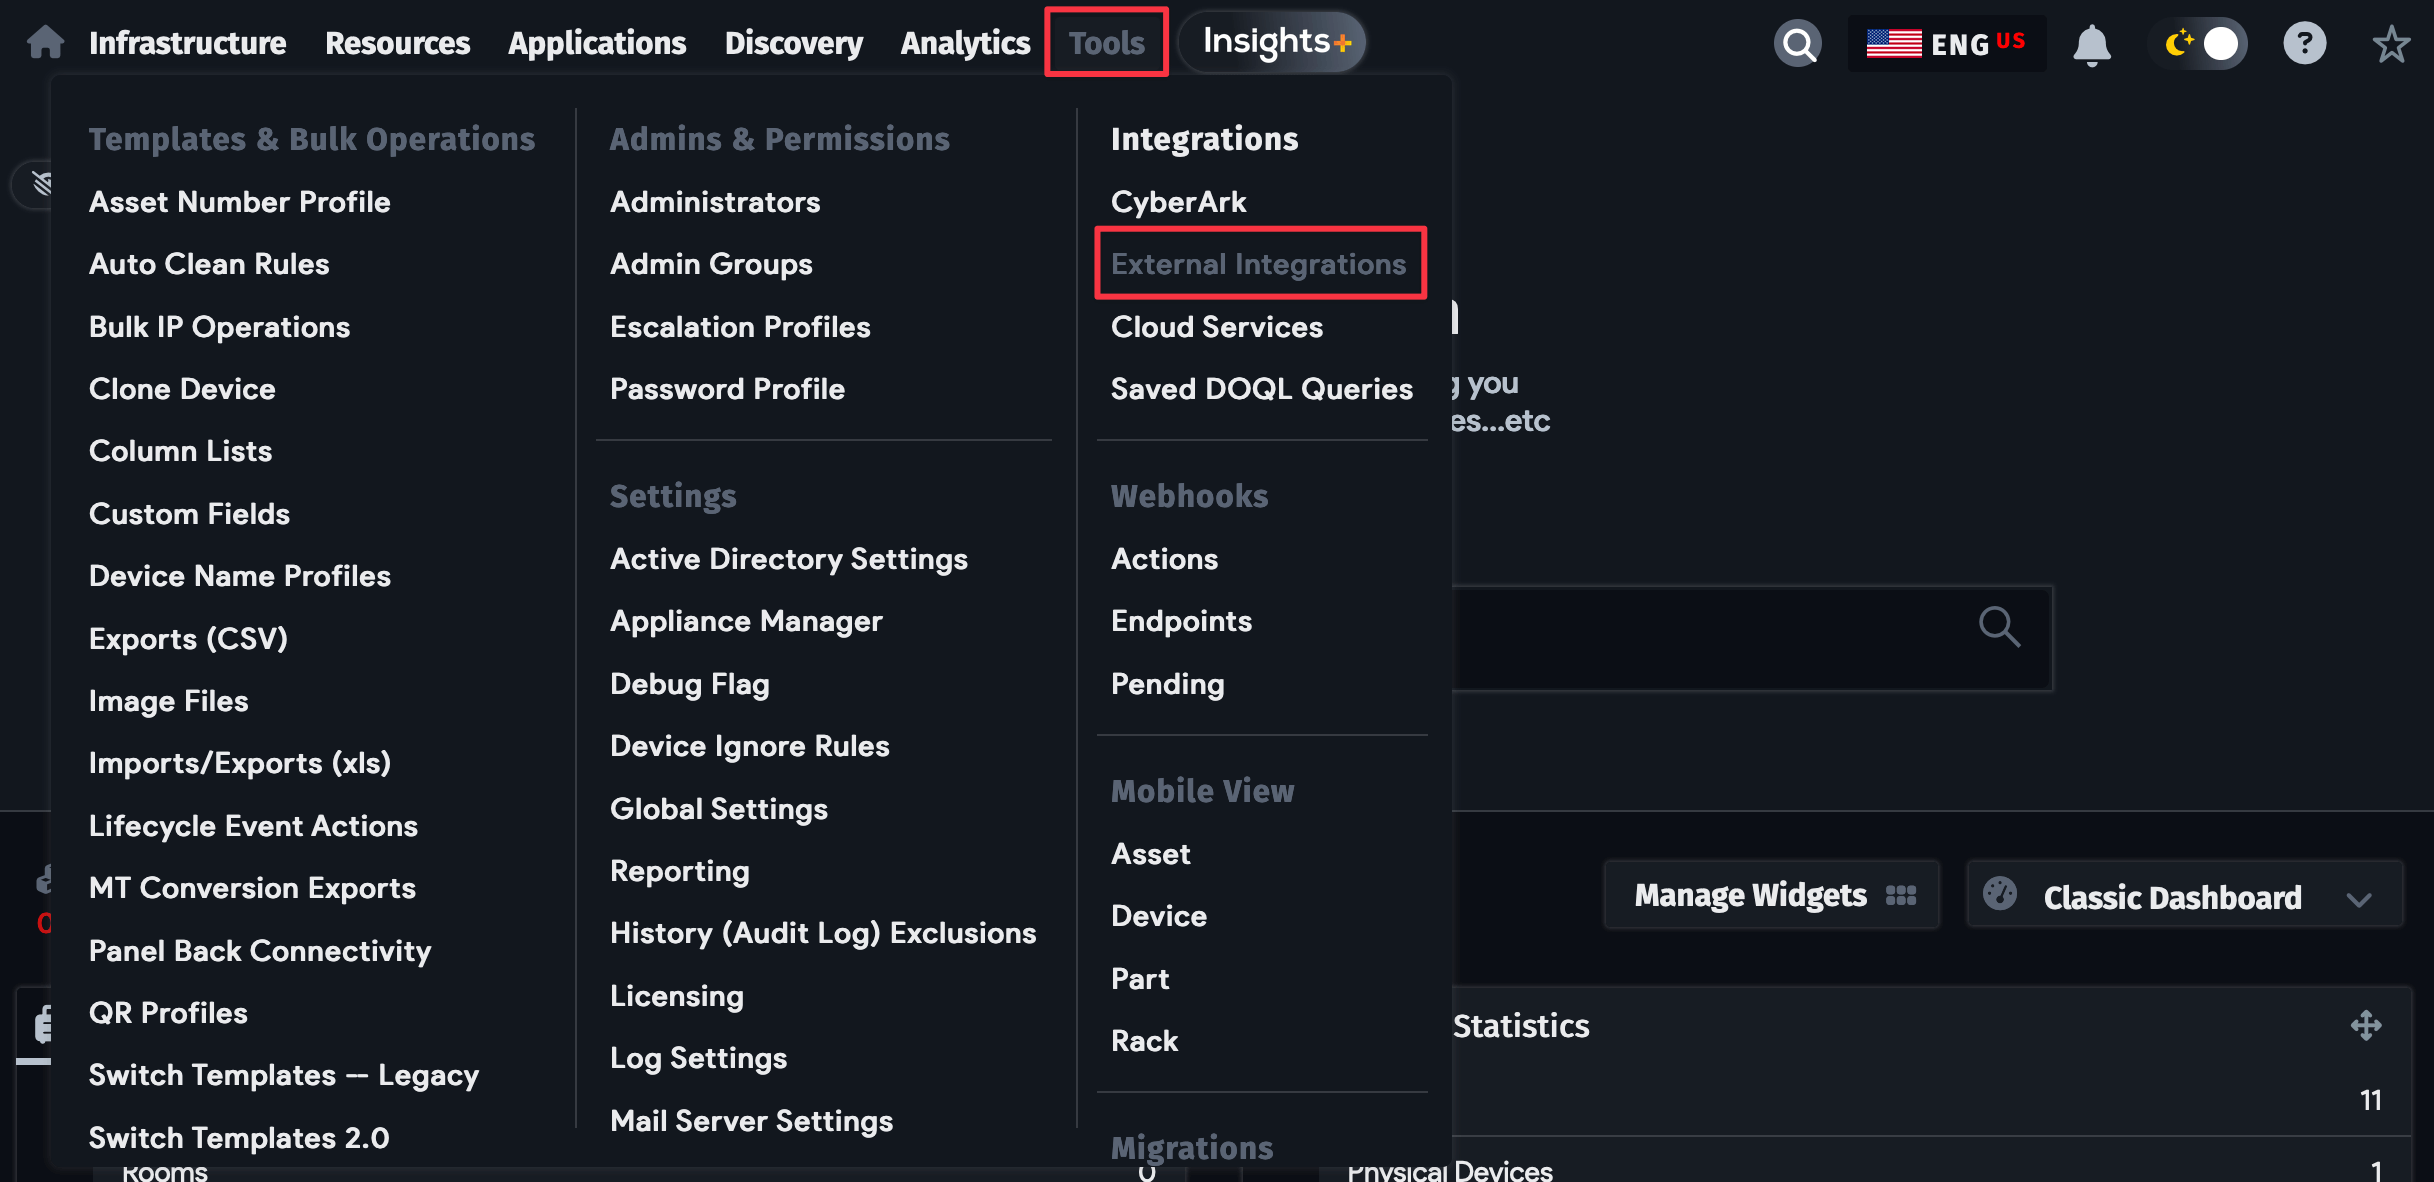
Task: Click the notification bell icon
Action: pyautogui.click(x=2093, y=42)
